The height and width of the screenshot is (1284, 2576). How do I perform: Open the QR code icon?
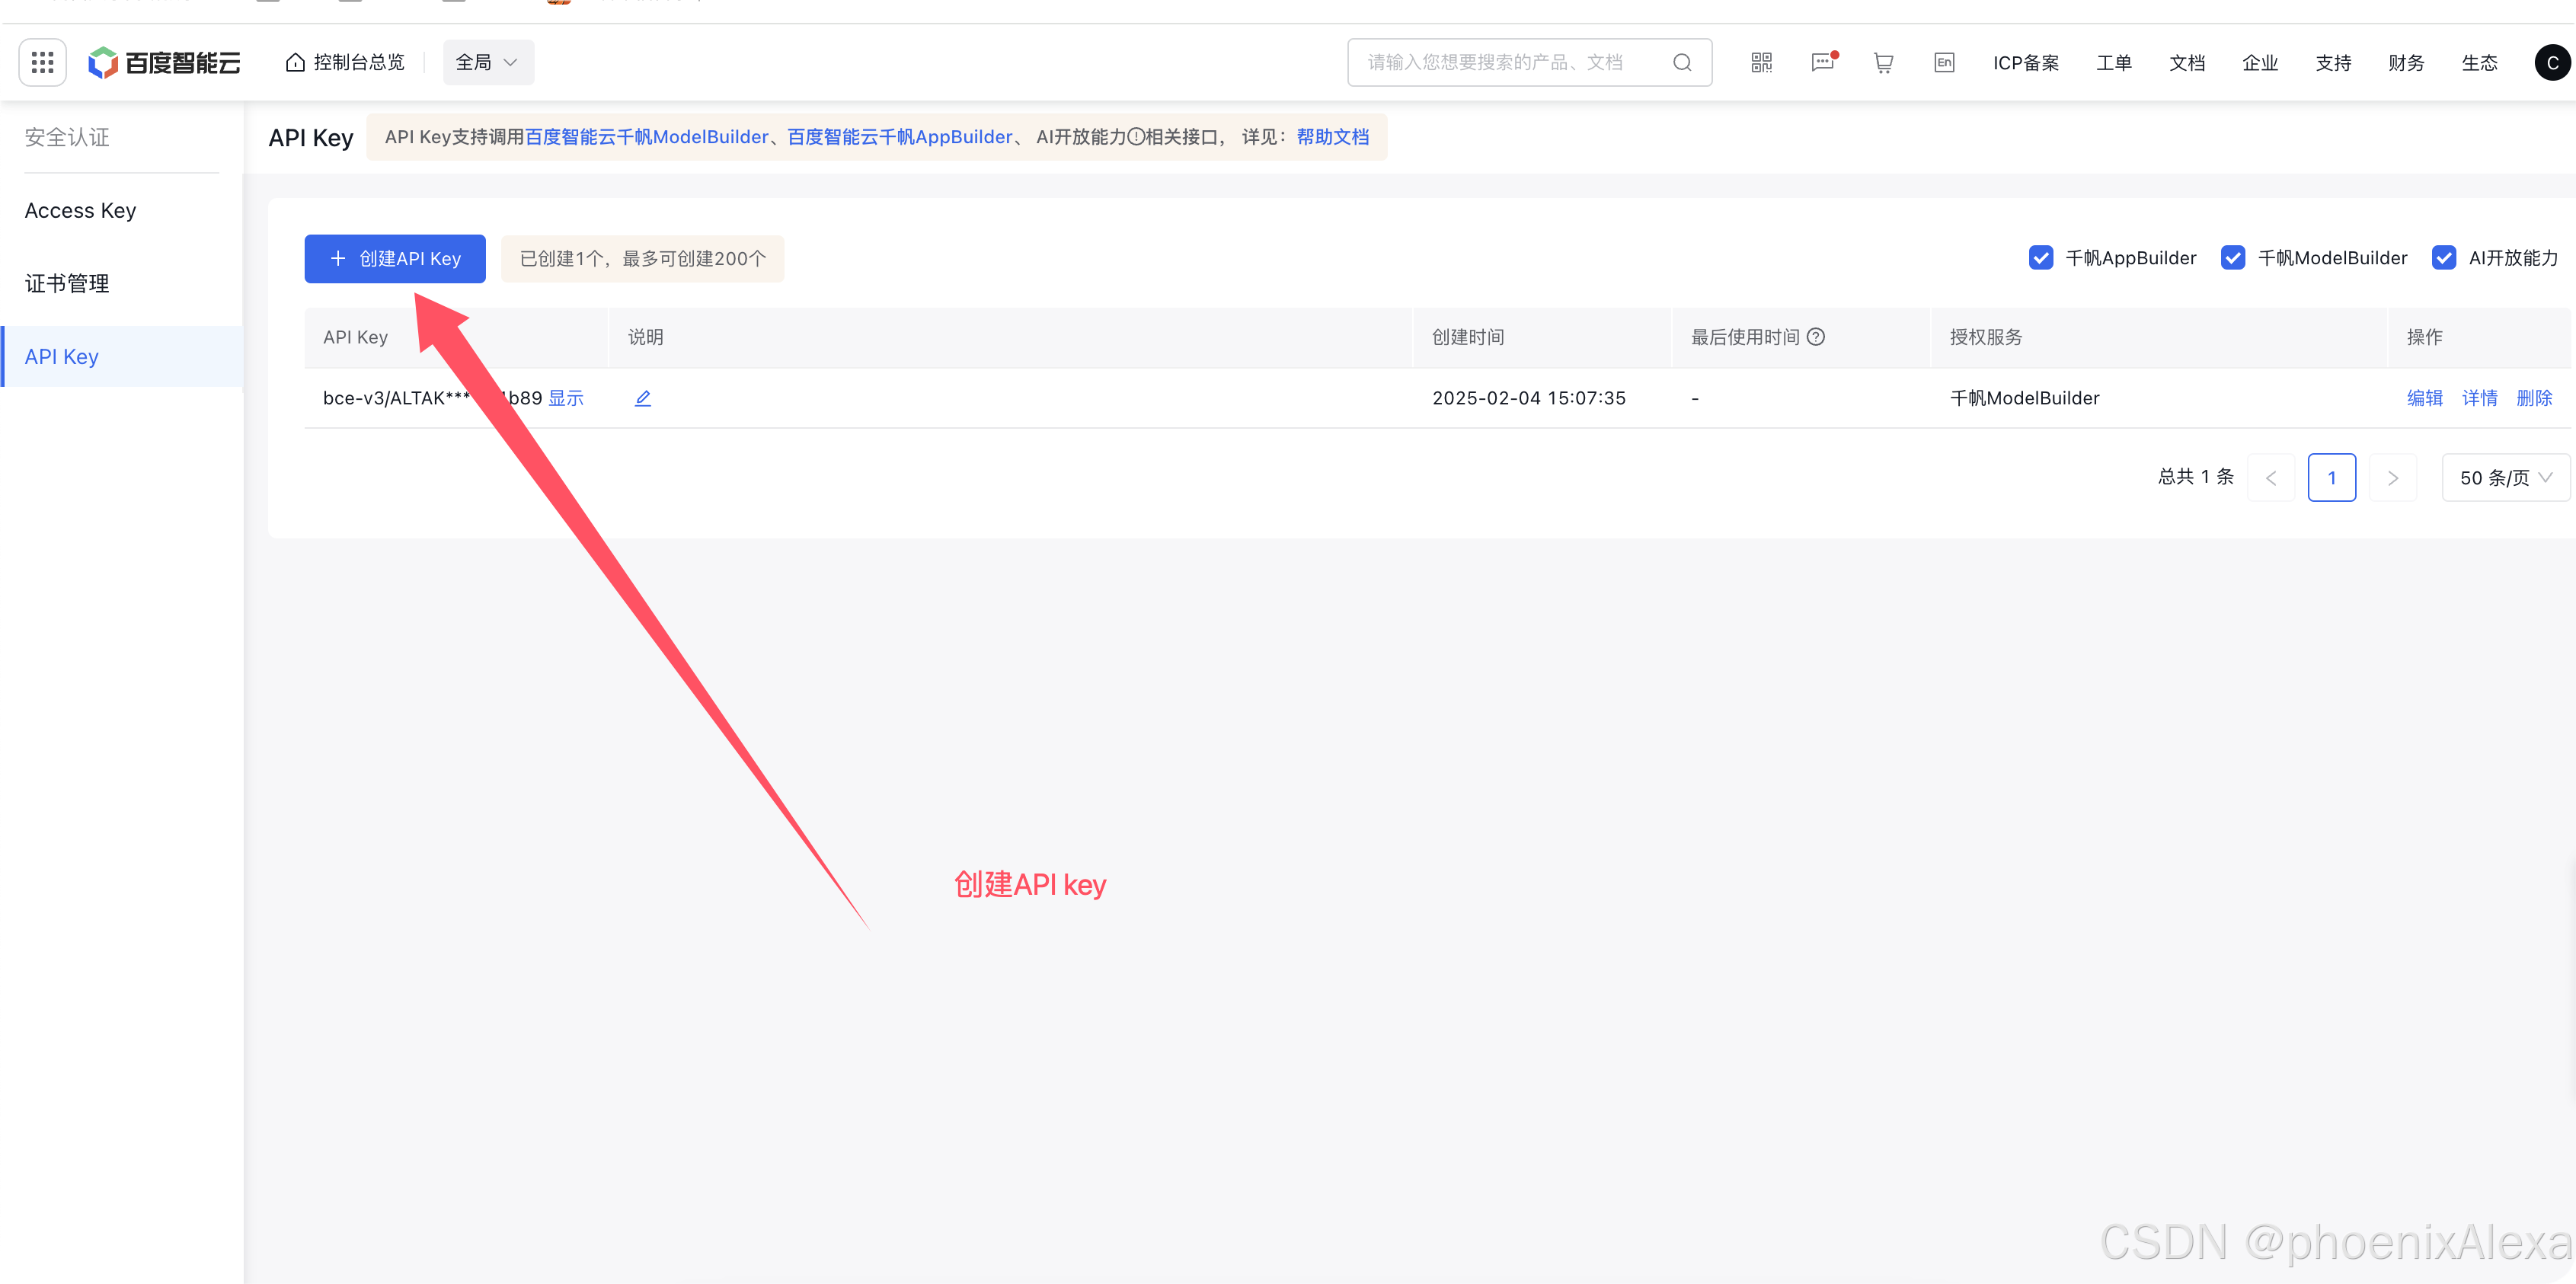(1761, 63)
